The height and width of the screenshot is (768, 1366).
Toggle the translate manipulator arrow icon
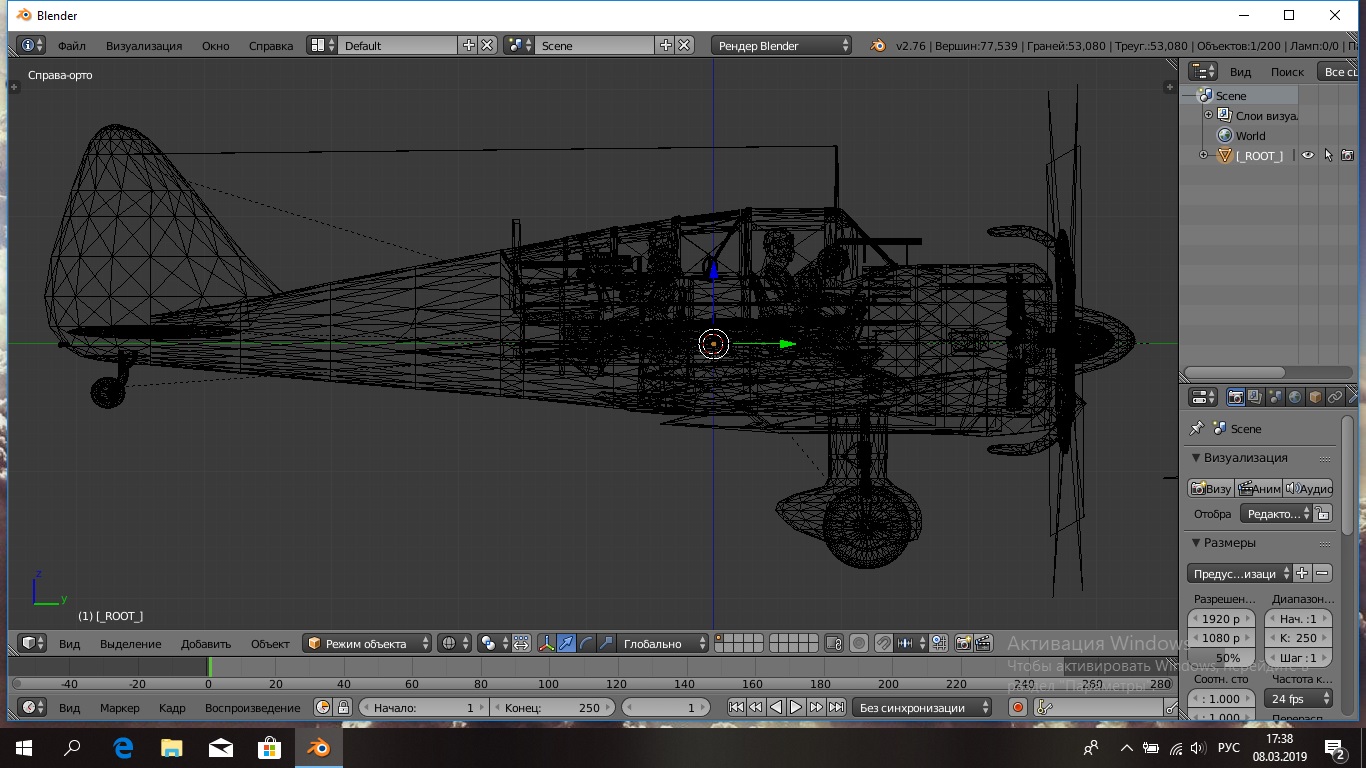click(567, 644)
